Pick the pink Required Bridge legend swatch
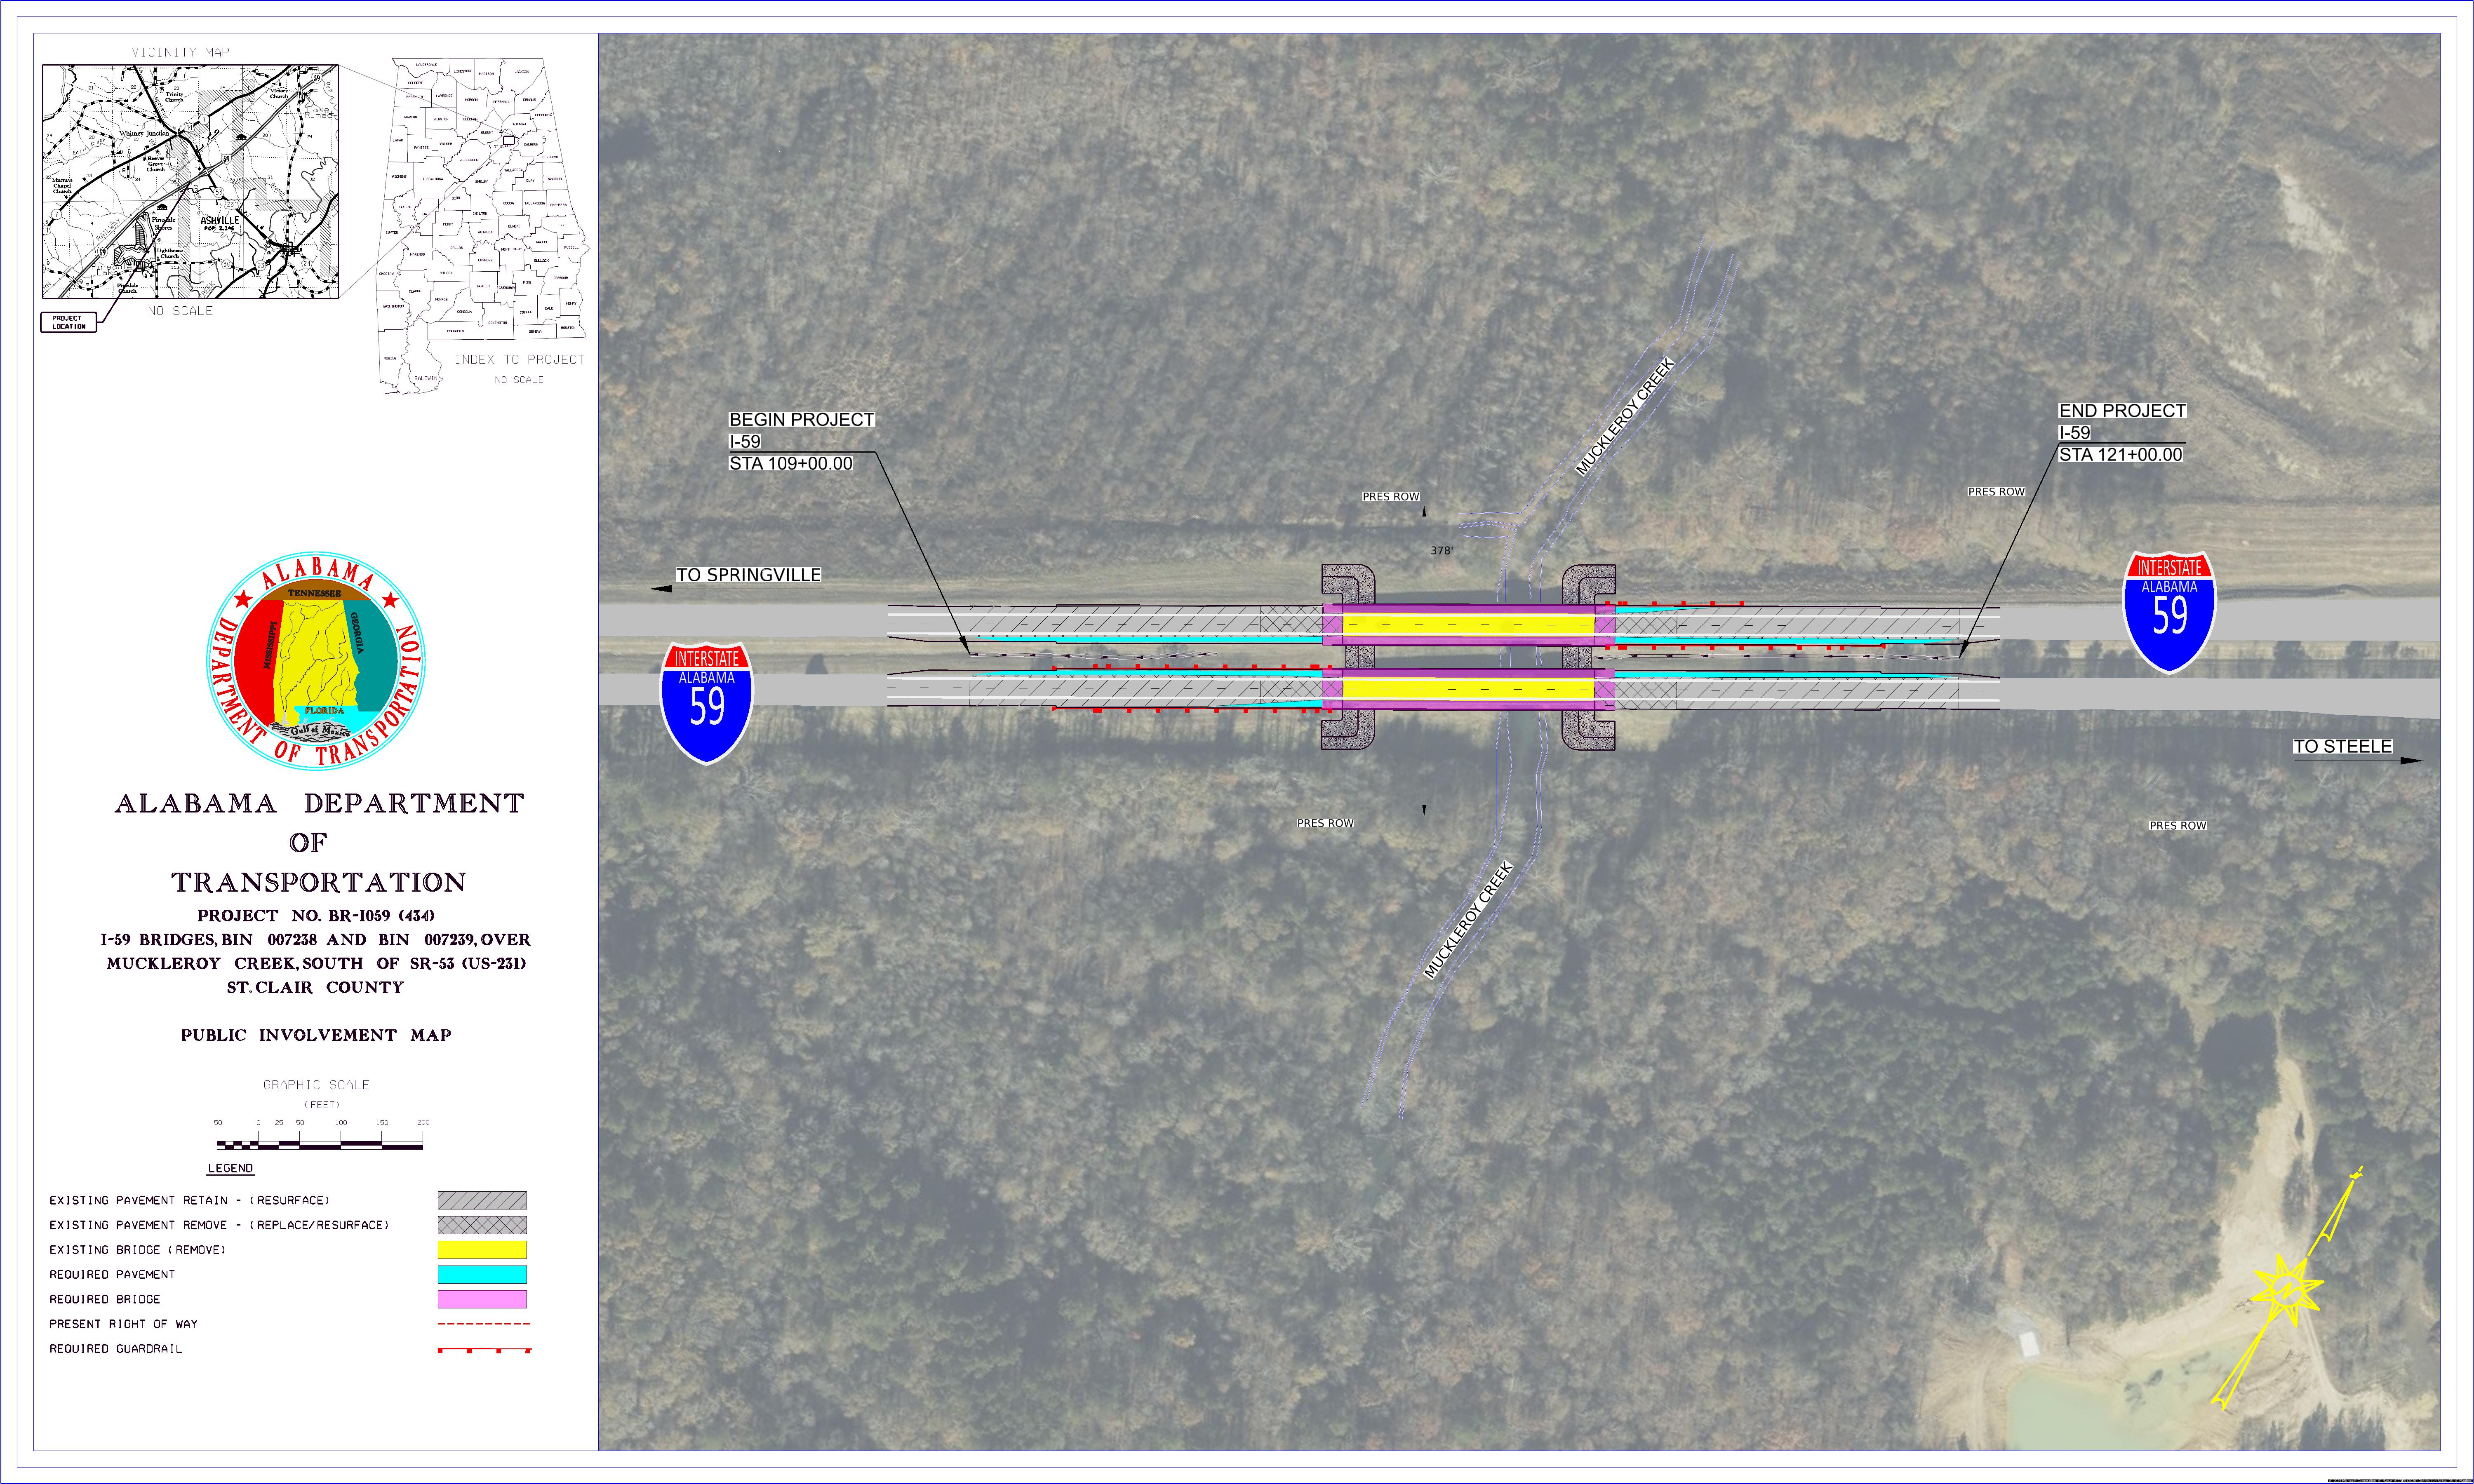Viewport: 2474px width, 1484px height. coord(482,1299)
